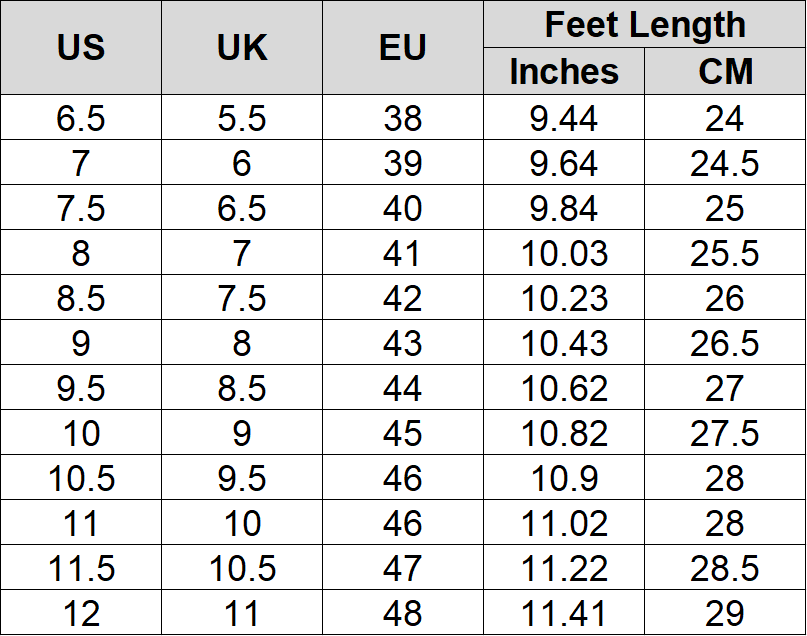Select the UK column header
This screenshot has width=807, height=636.
click(x=242, y=48)
